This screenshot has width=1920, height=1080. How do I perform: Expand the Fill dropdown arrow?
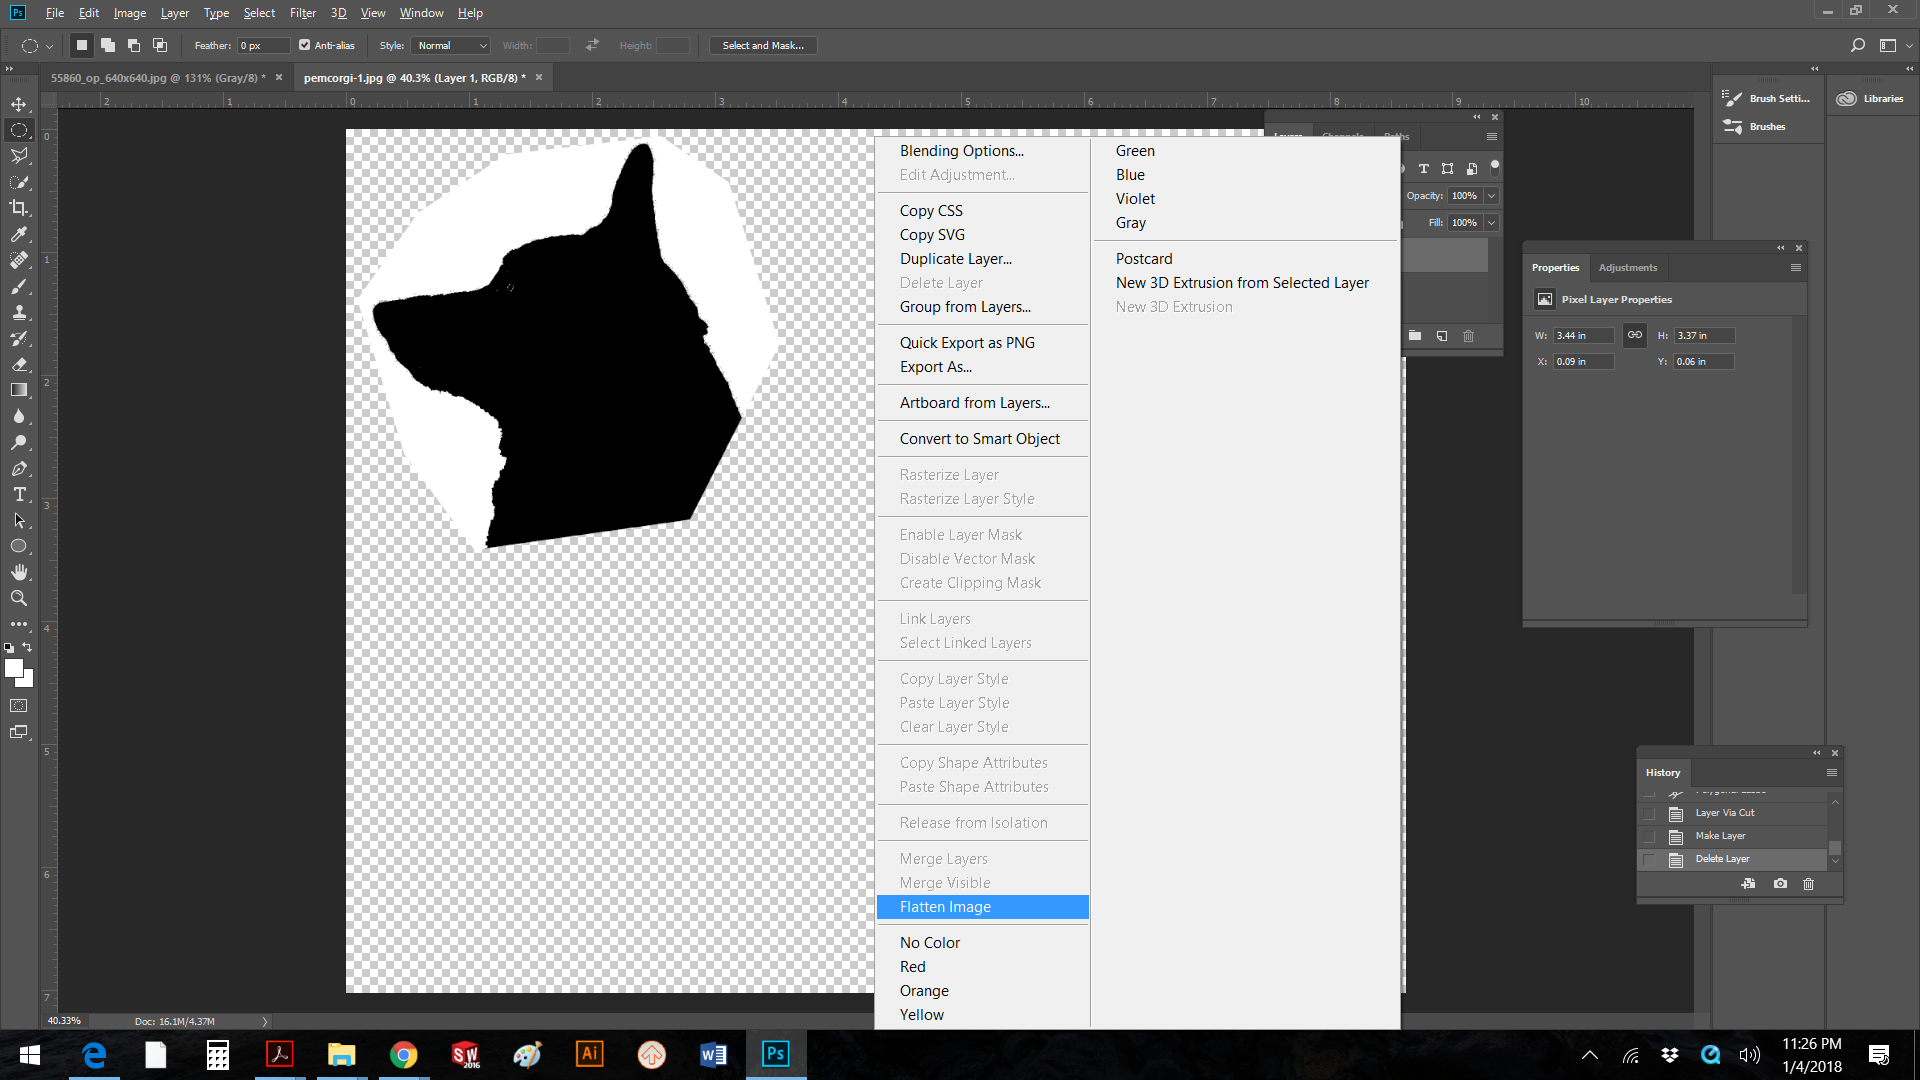[1491, 223]
